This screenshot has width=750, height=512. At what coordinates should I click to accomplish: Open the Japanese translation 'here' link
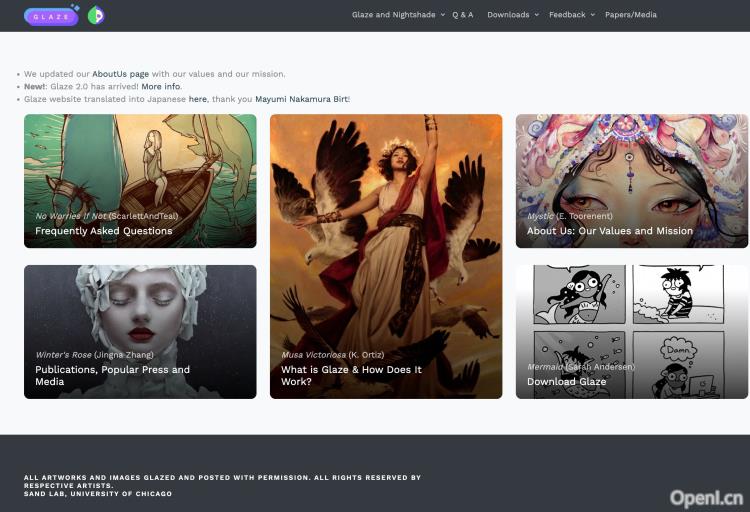197,100
